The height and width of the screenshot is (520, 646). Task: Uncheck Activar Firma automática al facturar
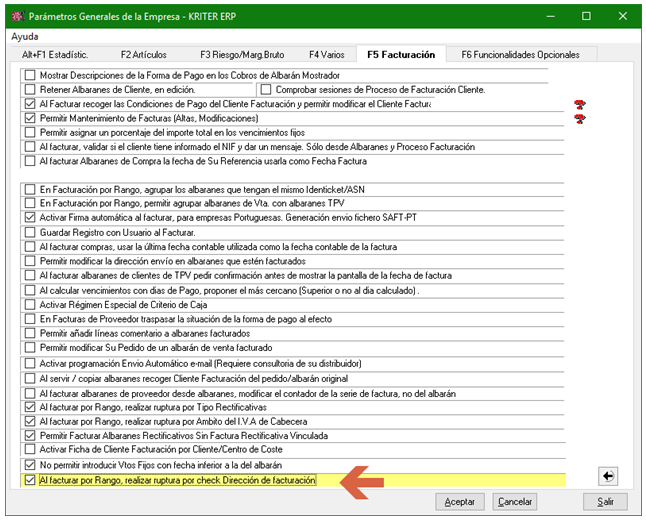tap(30, 218)
